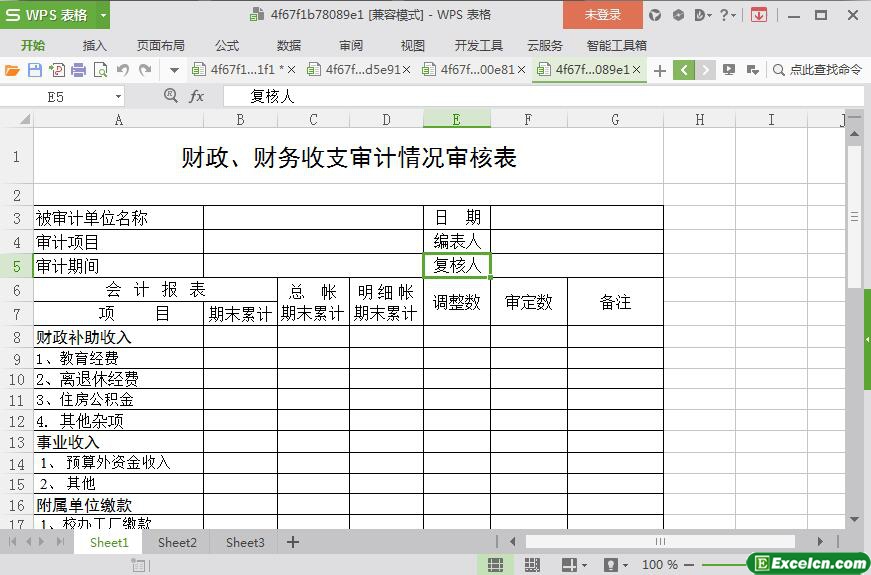Image resolution: width=871 pixels, height=575 pixels.
Task: Click the Print icon in toolbar
Action: click(78, 70)
